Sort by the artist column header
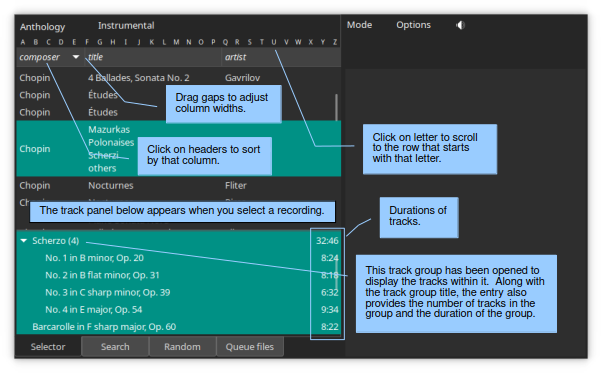Screen dimensions: 601x373 coord(235,57)
